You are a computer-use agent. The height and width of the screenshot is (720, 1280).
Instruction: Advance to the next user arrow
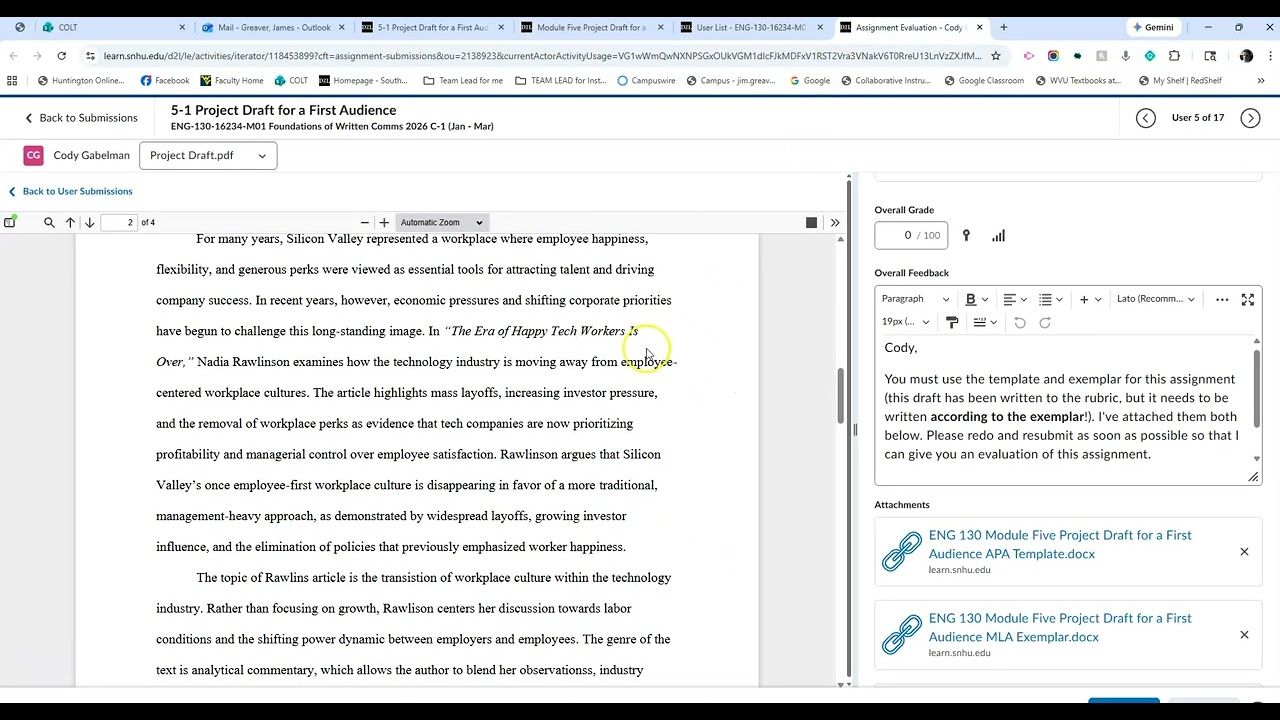pyautogui.click(x=1250, y=118)
